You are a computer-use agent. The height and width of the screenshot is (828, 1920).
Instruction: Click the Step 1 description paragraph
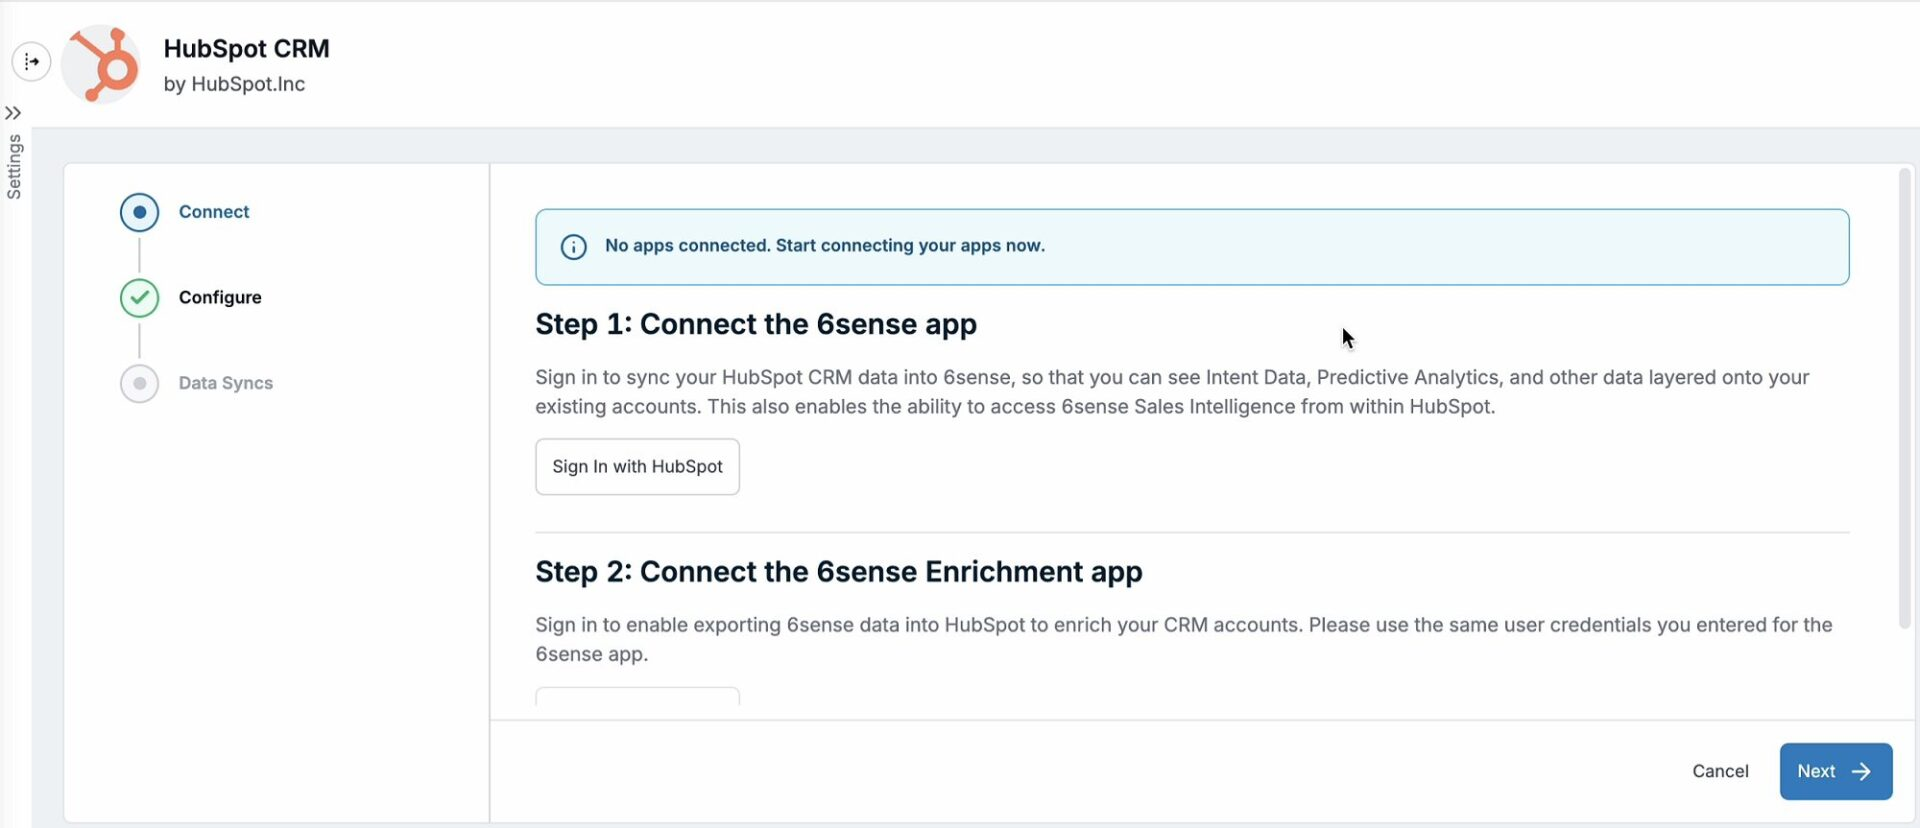1172,392
